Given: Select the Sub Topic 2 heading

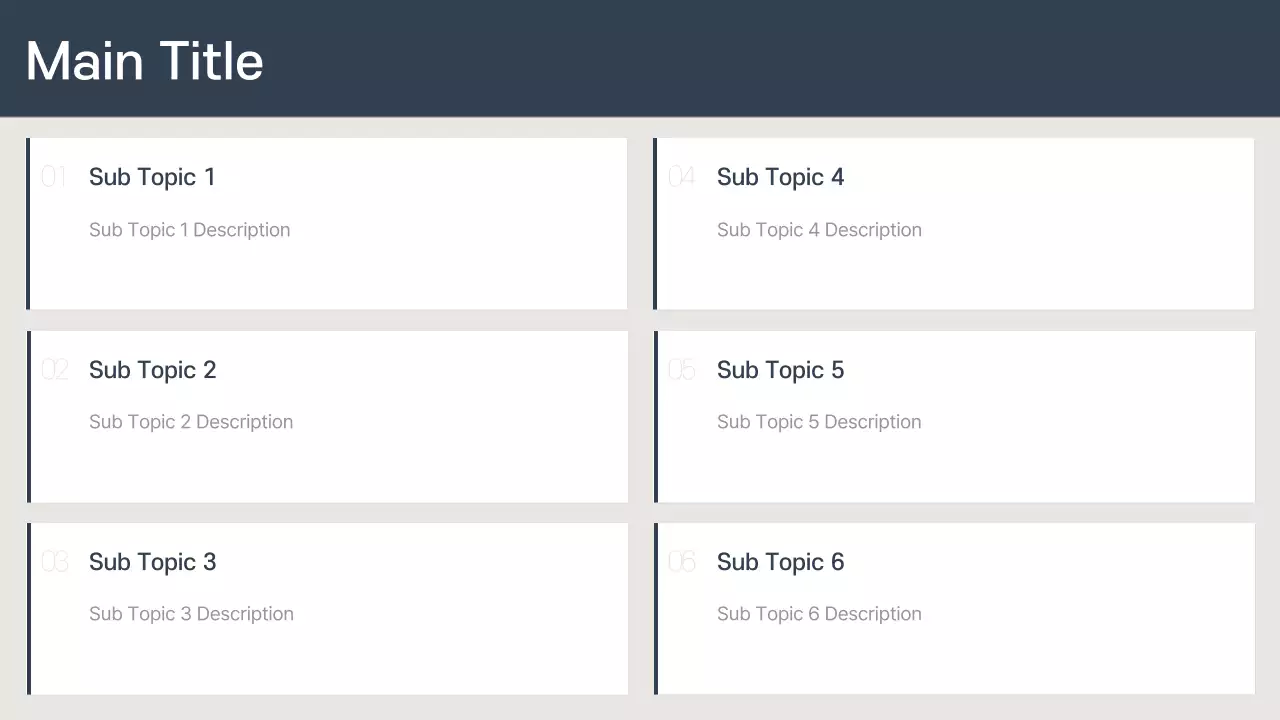Looking at the screenshot, I should [x=152, y=370].
